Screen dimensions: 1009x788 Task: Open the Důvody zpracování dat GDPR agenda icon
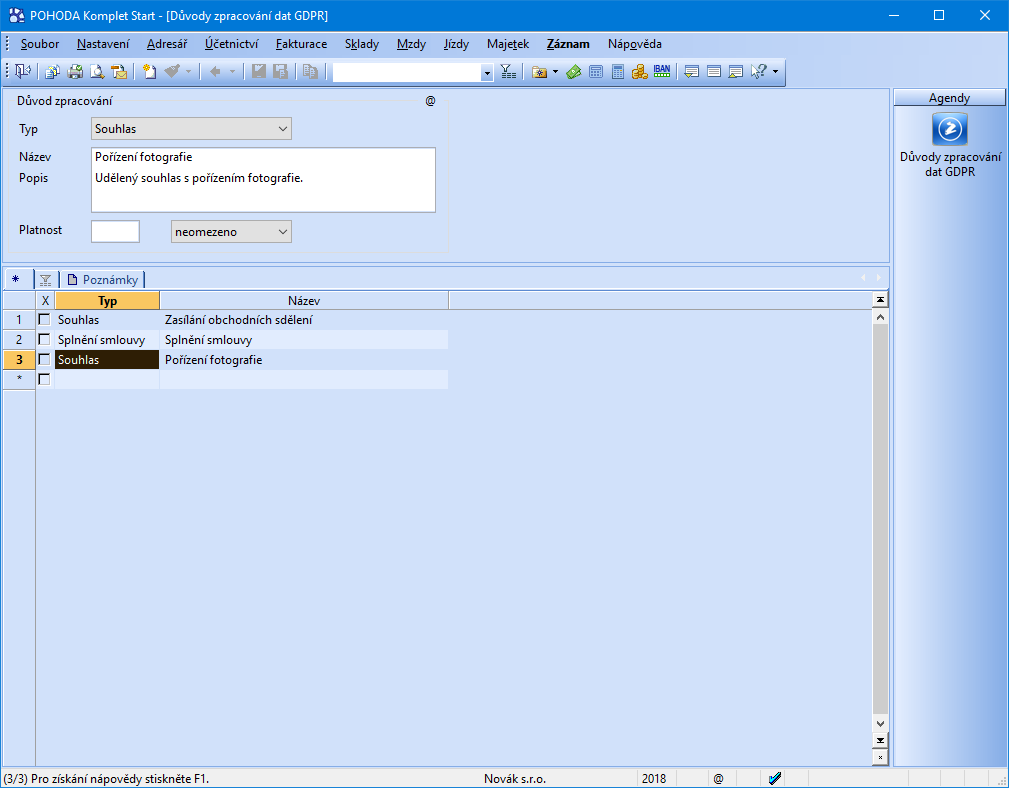[950, 130]
